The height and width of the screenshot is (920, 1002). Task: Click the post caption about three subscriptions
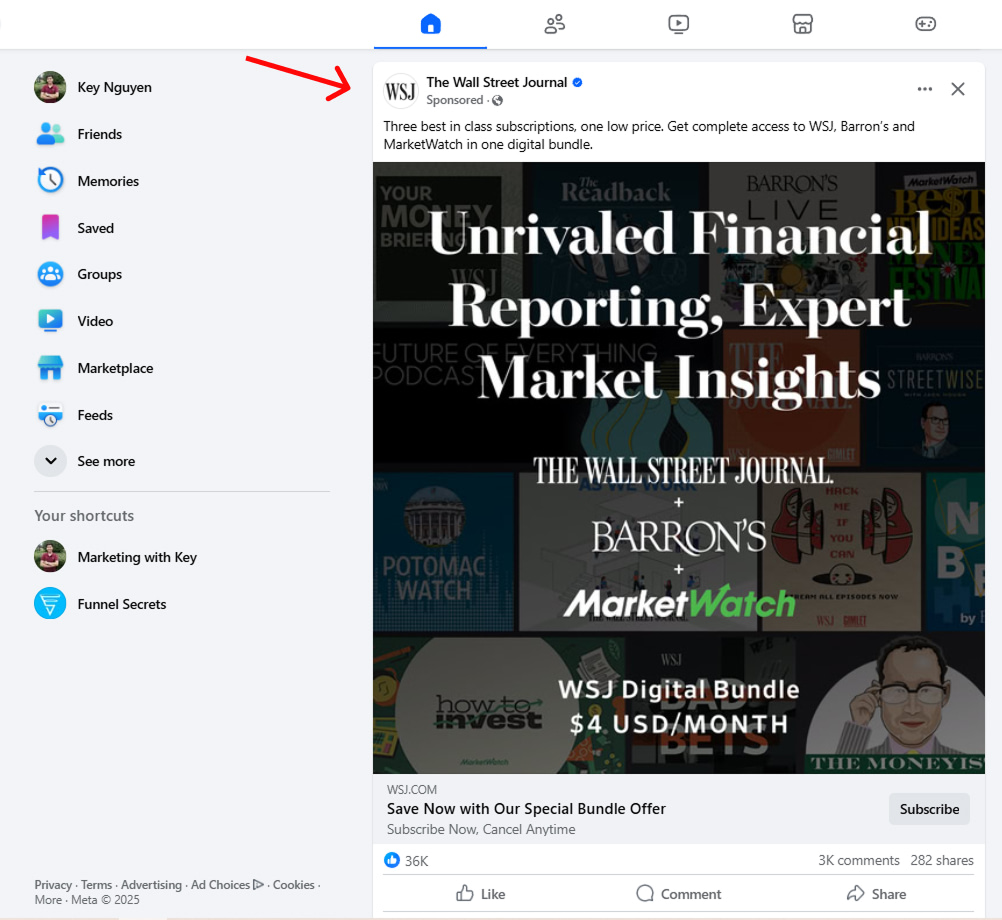pyautogui.click(x=649, y=135)
